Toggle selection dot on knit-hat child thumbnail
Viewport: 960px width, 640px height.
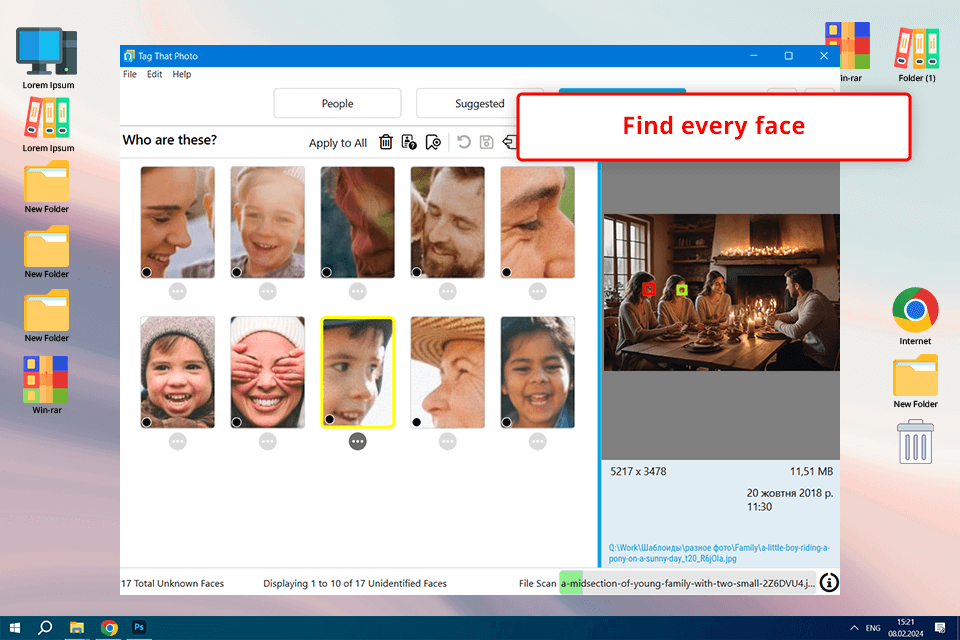click(147, 422)
